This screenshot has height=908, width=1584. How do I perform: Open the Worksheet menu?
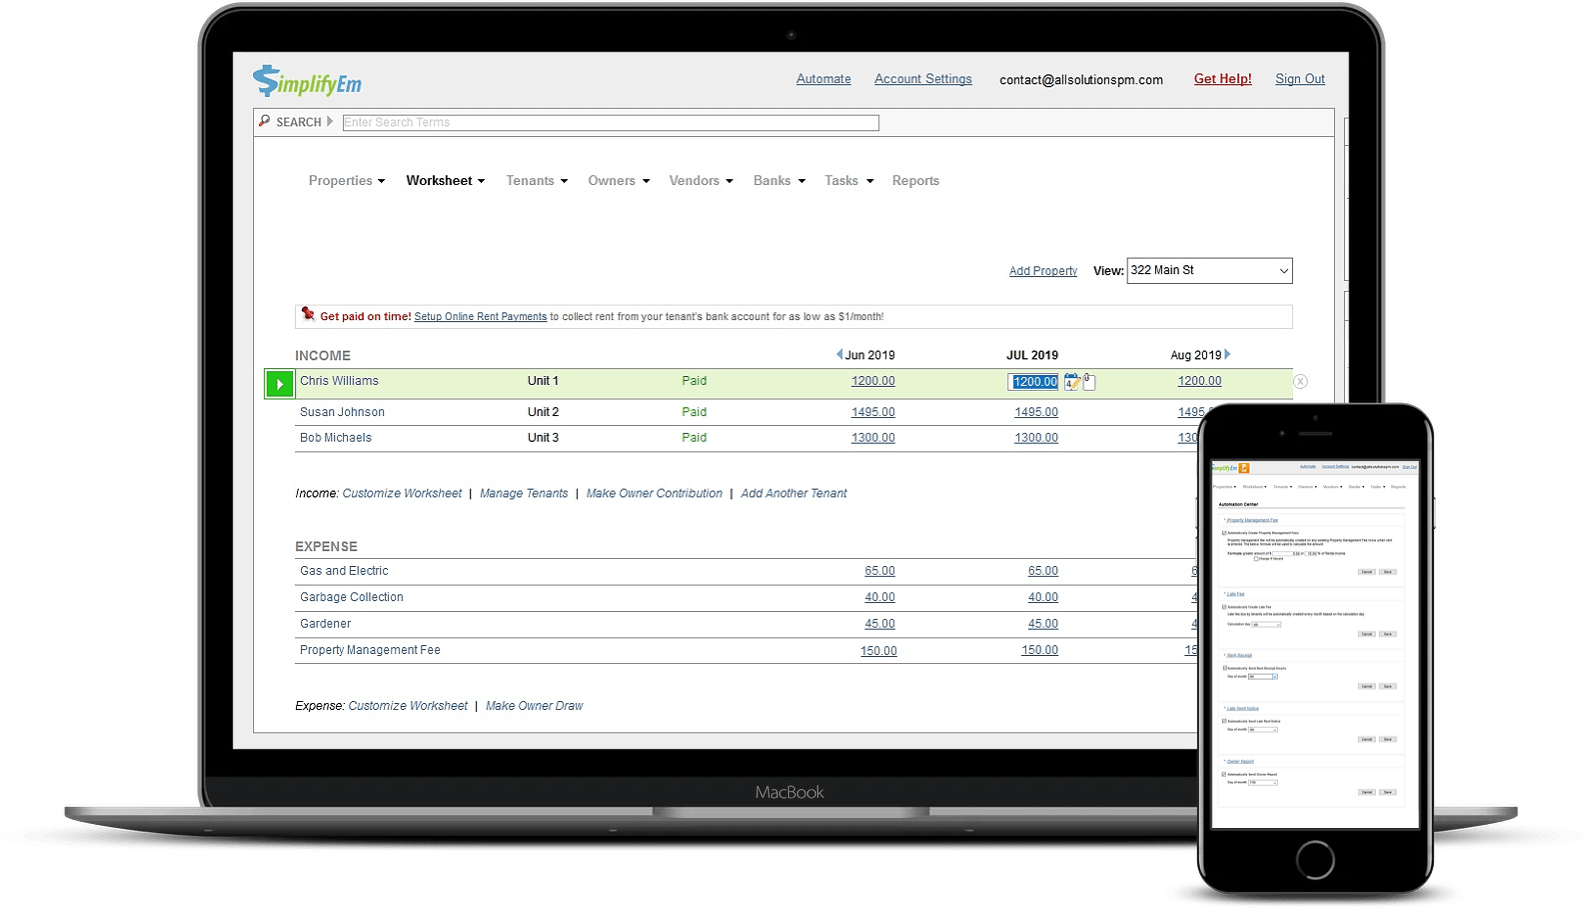coord(445,181)
